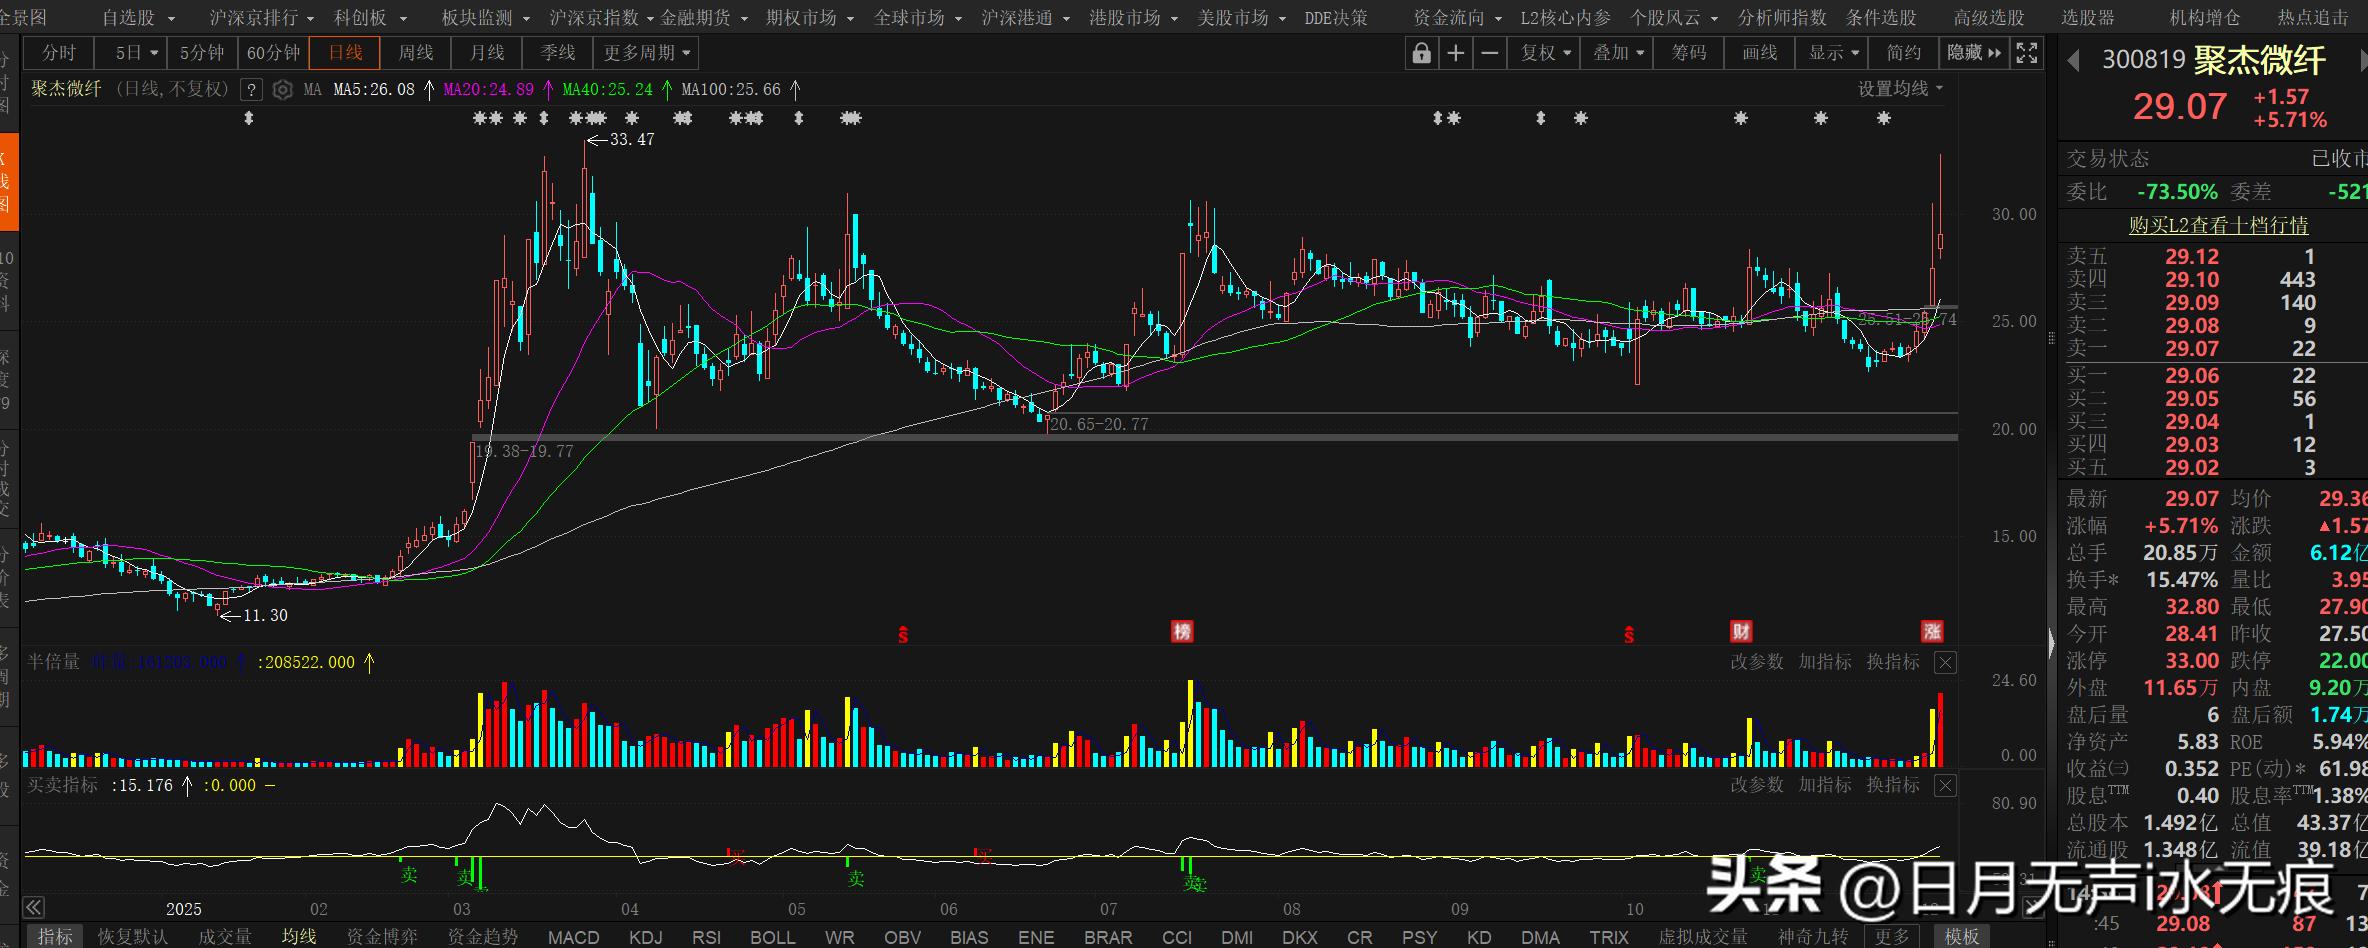Go to previous stock using left arrow

pos(2073,61)
